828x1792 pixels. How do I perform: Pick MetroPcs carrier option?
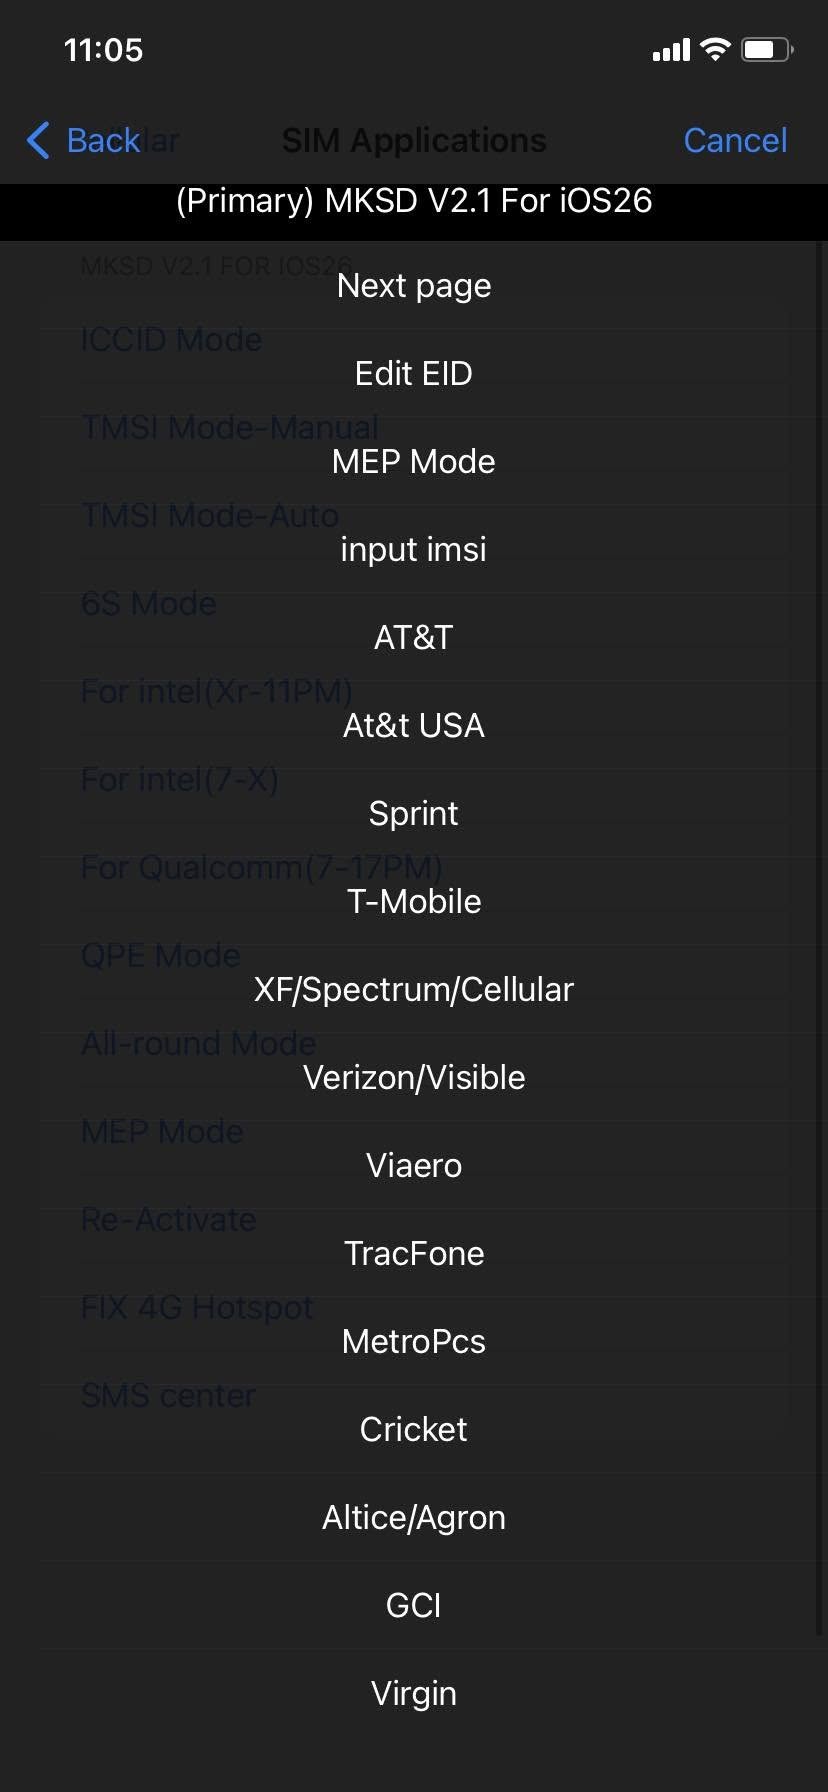tap(414, 1342)
